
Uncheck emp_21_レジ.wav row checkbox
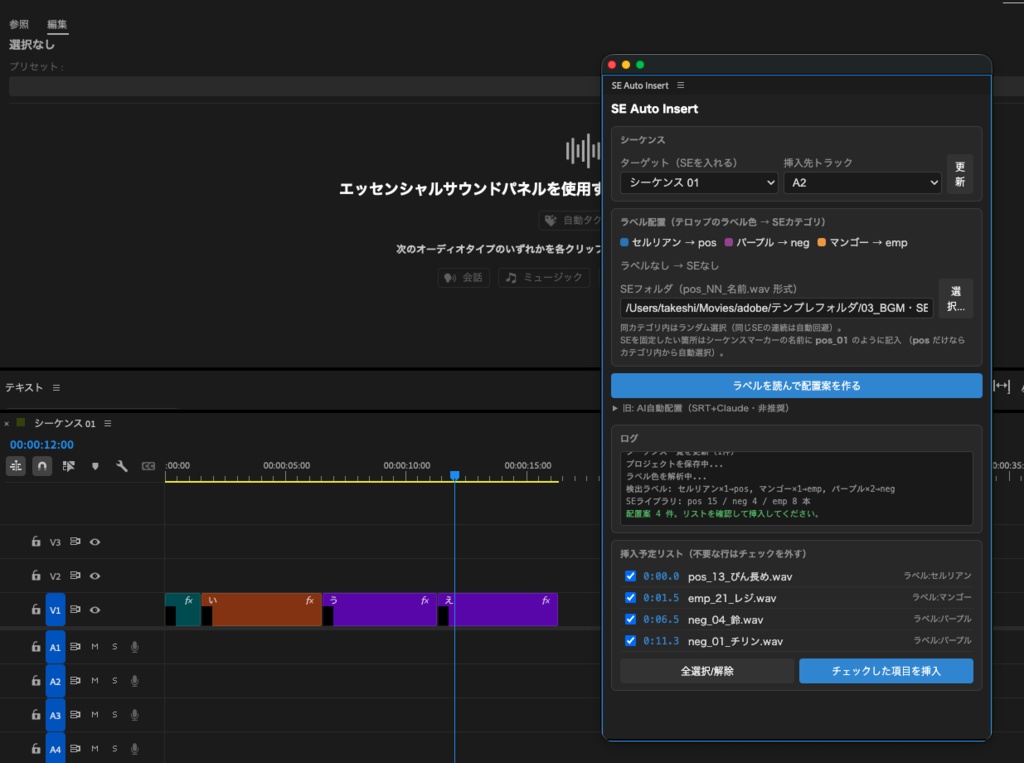tap(630, 598)
